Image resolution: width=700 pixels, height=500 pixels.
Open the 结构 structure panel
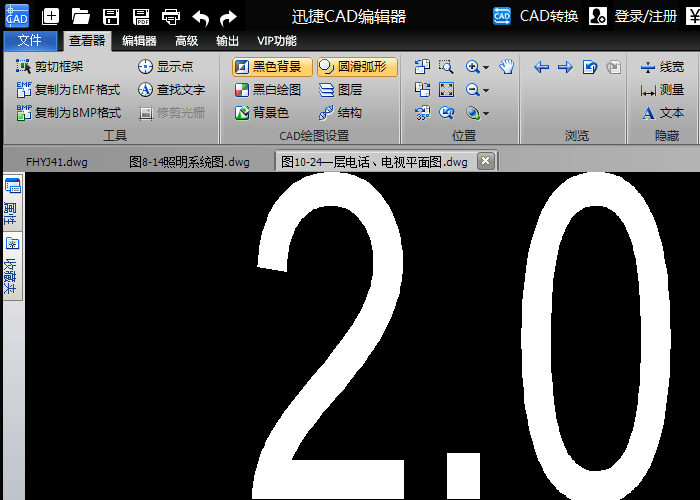(x=340, y=113)
